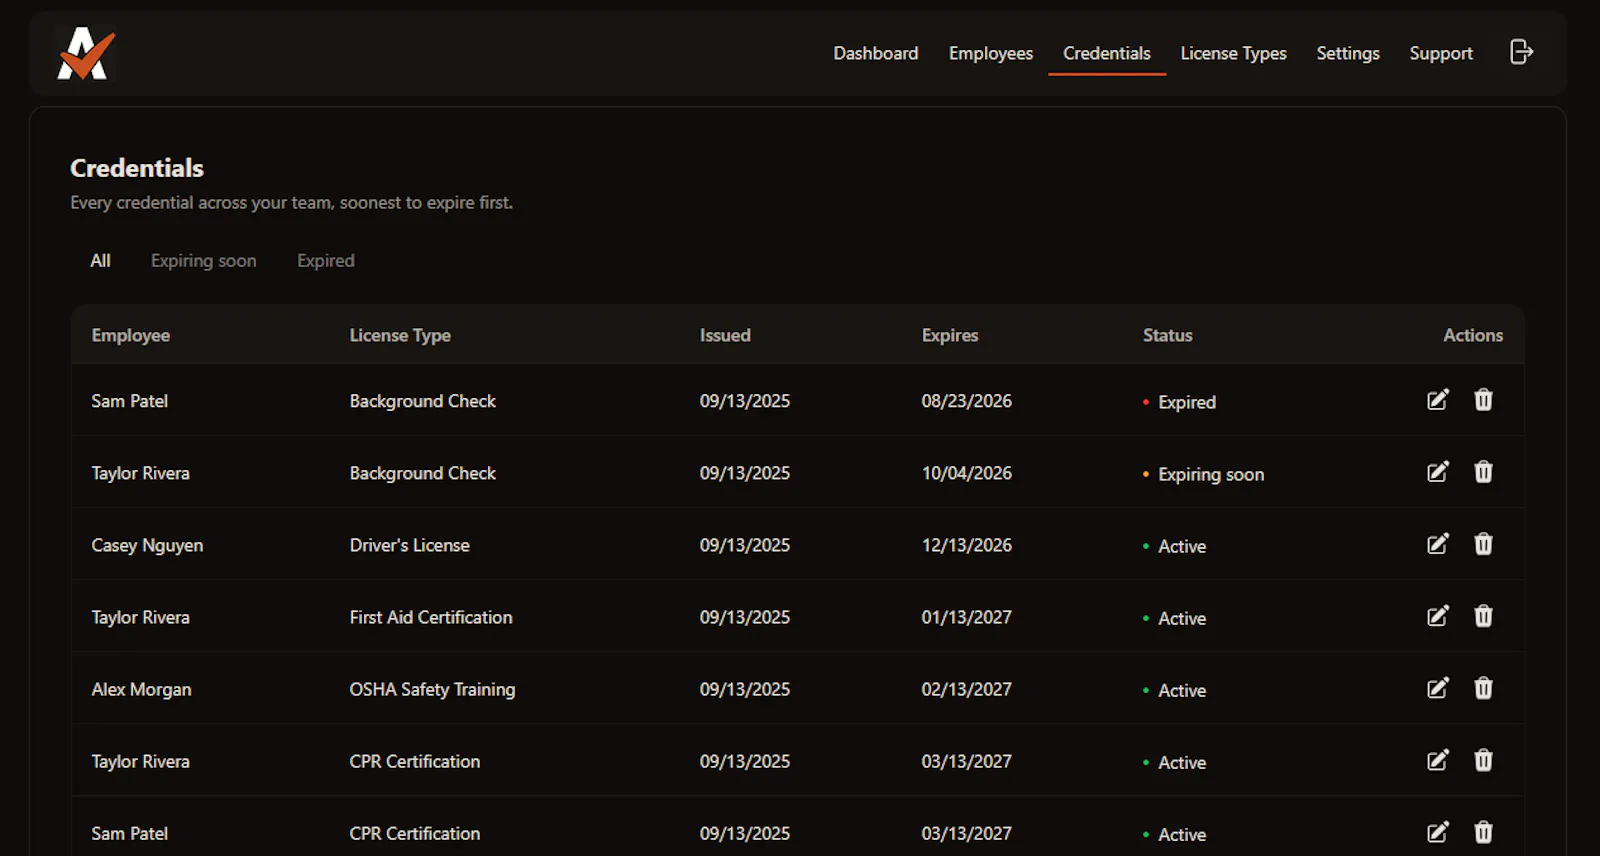
Task: Click expiry date 08/23/2026
Action: (x=966, y=401)
